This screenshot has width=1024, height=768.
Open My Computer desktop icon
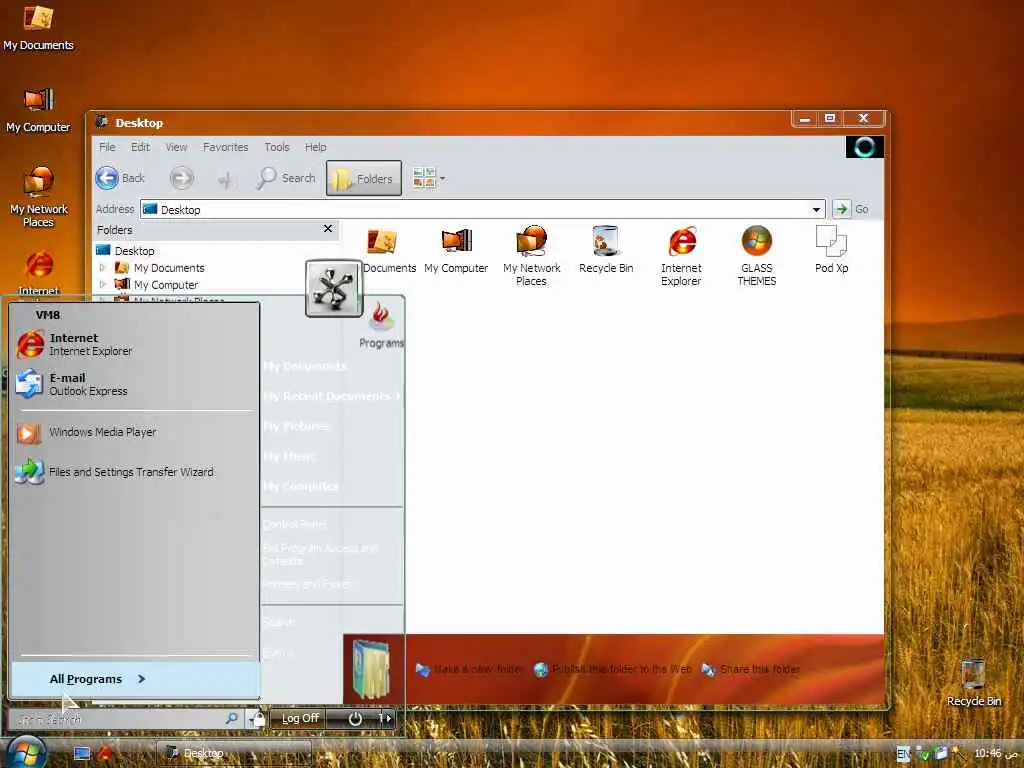38,110
